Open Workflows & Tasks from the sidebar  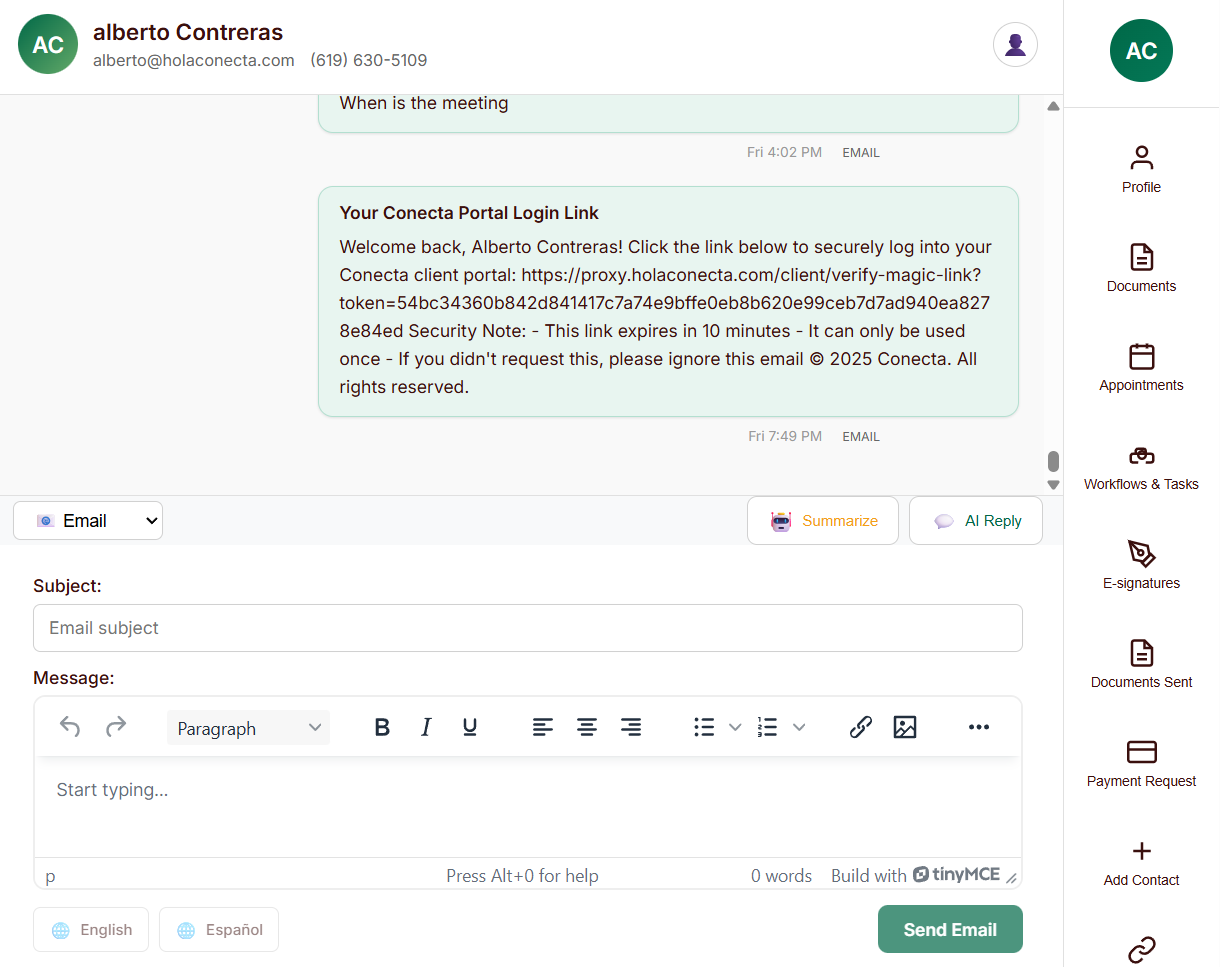1141,465
